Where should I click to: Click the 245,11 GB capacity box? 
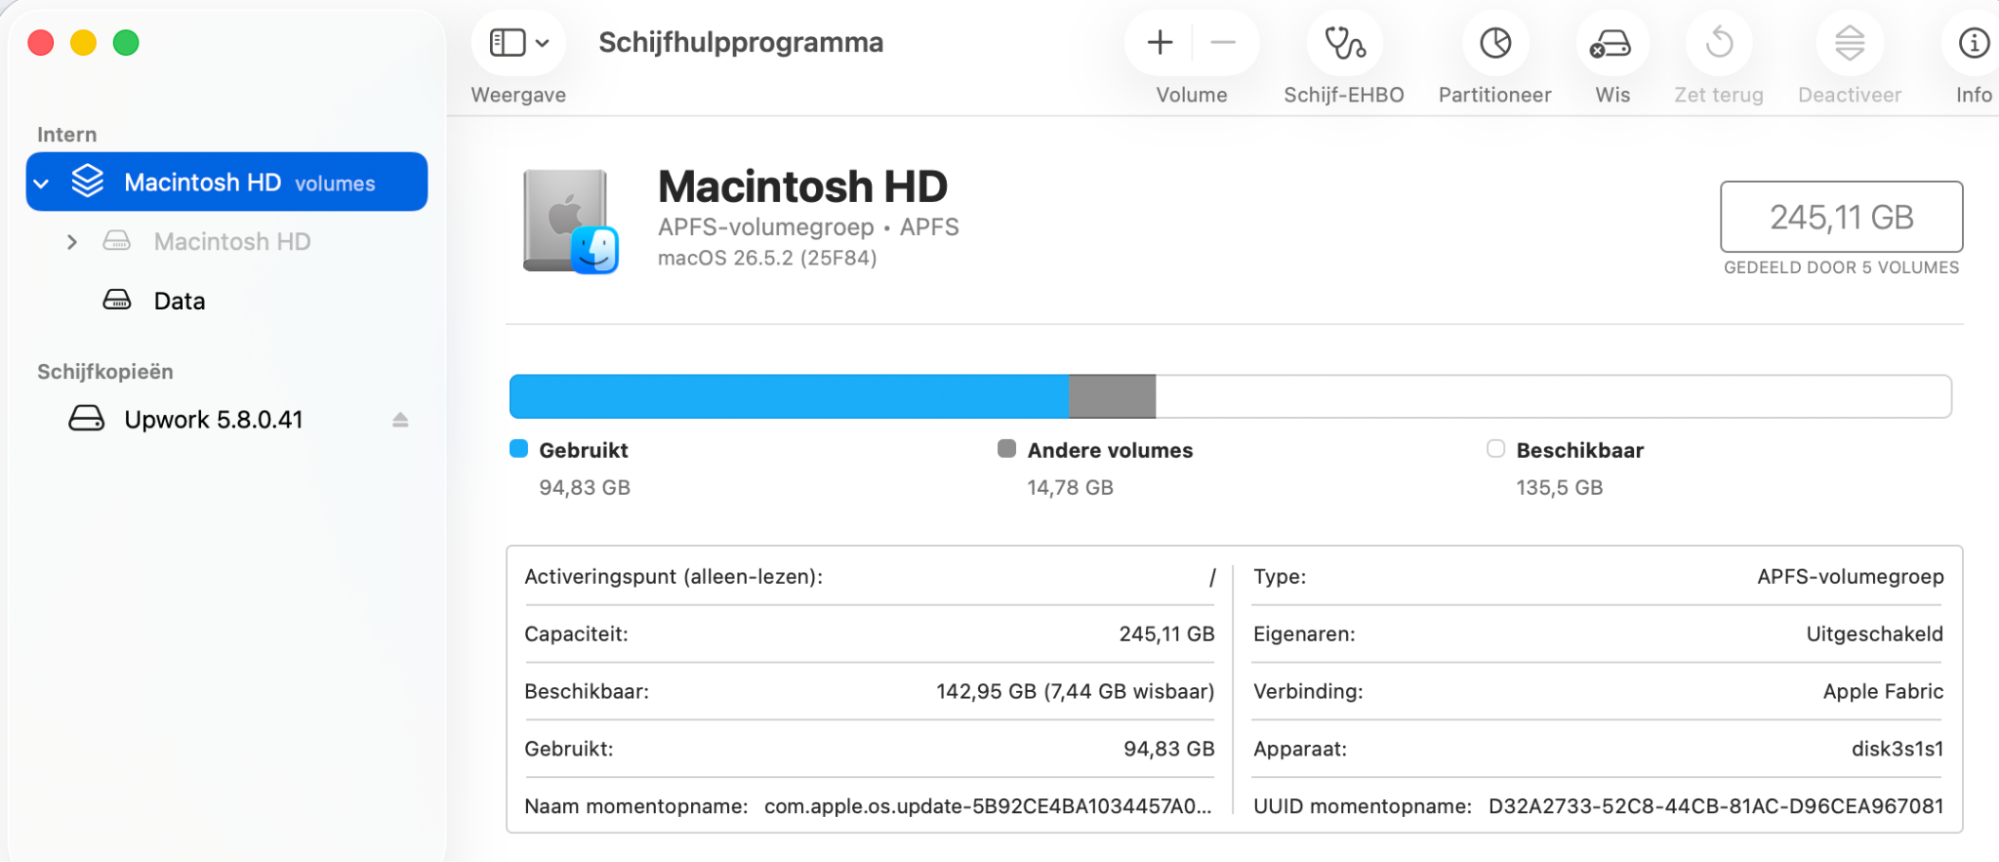1841,217
